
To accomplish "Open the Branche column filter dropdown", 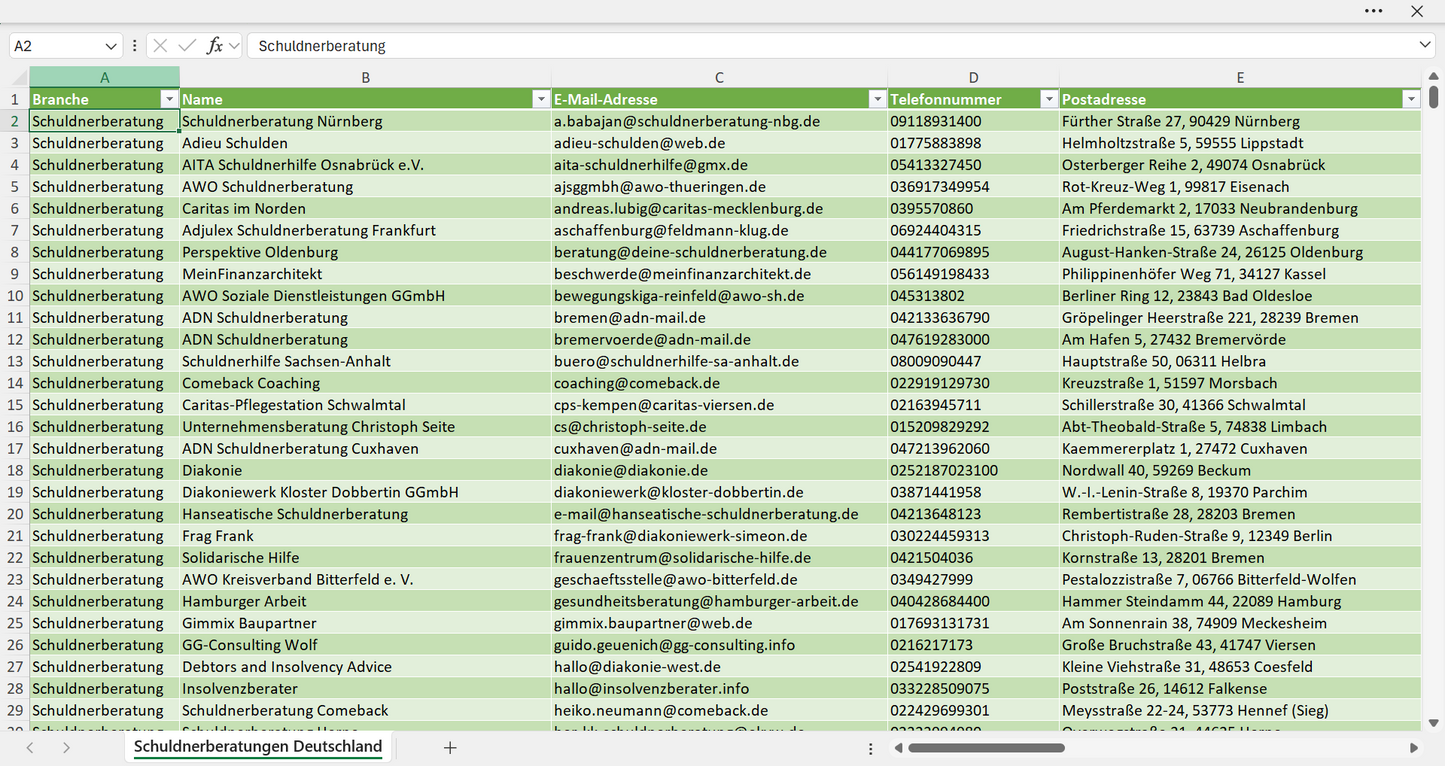I will pyautogui.click(x=169, y=99).
